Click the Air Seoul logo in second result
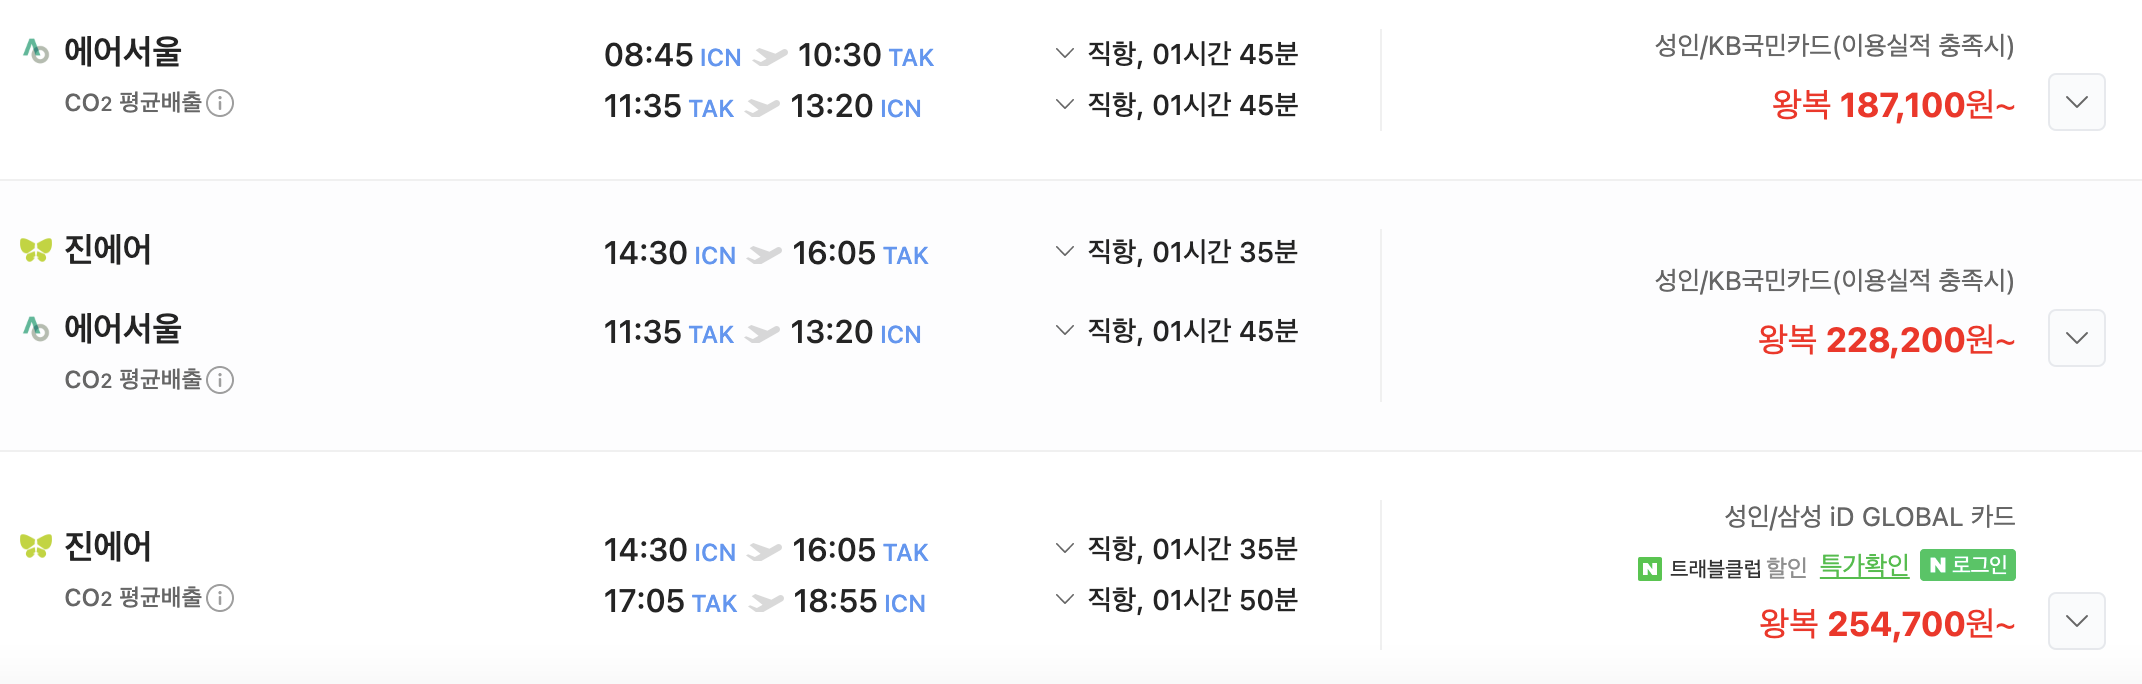Image resolution: width=2142 pixels, height=684 pixels. pyautogui.click(x=36, y=328)
